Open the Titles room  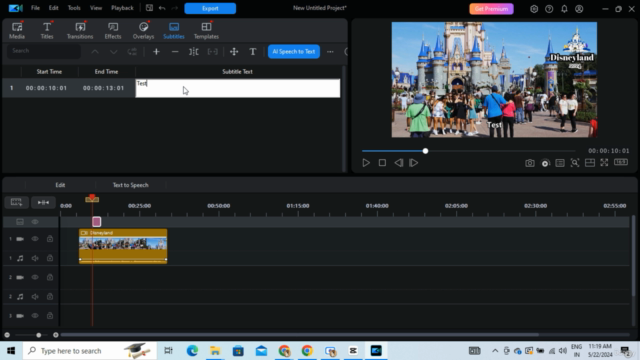[47, 31]
